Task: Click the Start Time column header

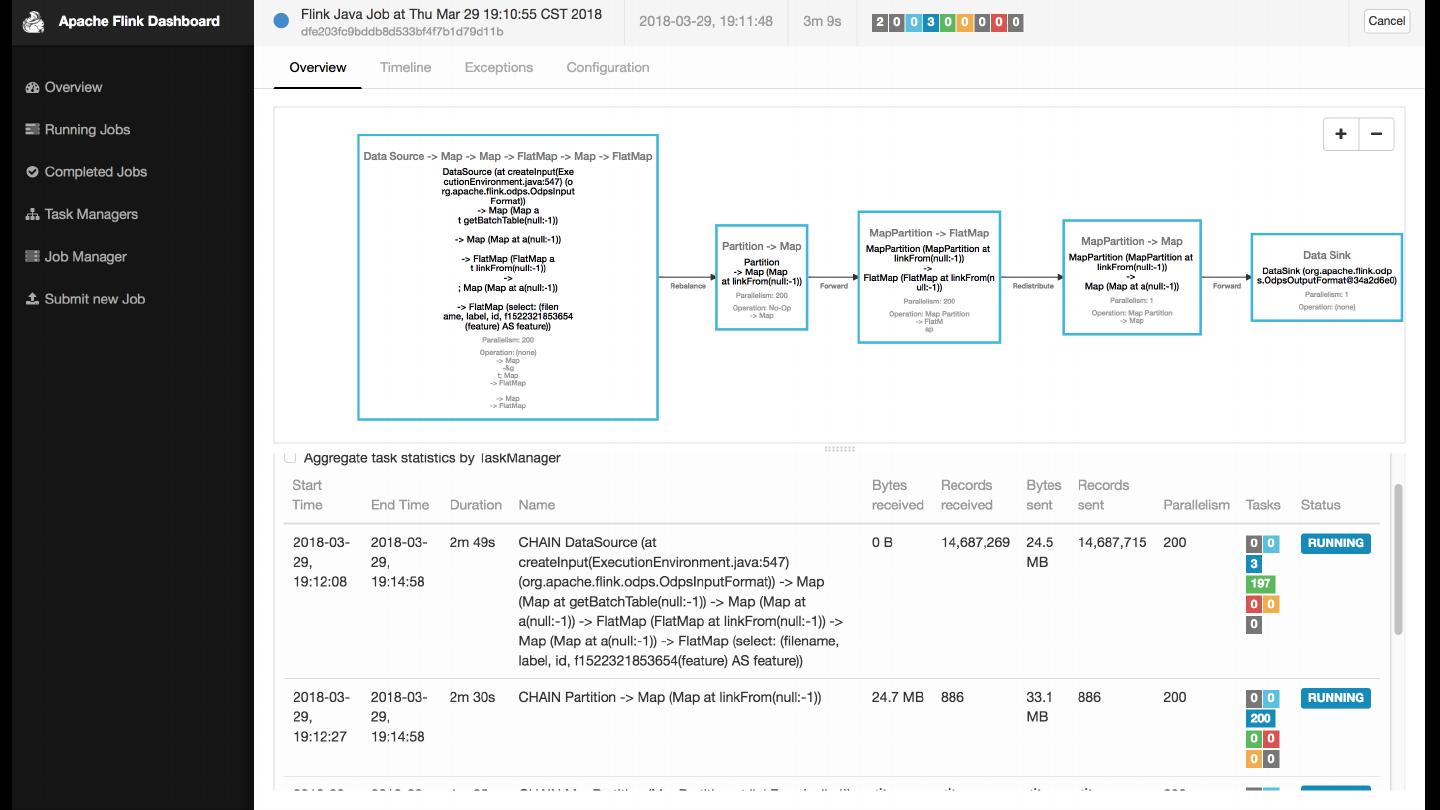Action: 308,495
